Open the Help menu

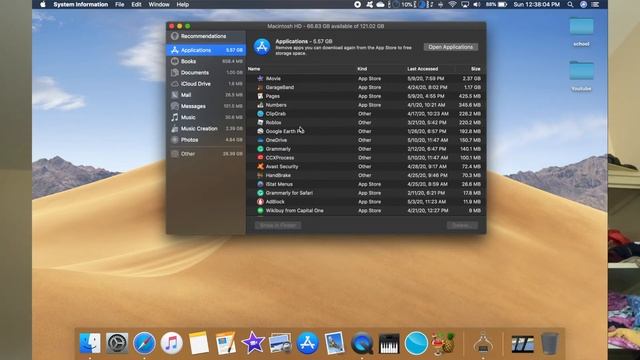click(182, 4)
